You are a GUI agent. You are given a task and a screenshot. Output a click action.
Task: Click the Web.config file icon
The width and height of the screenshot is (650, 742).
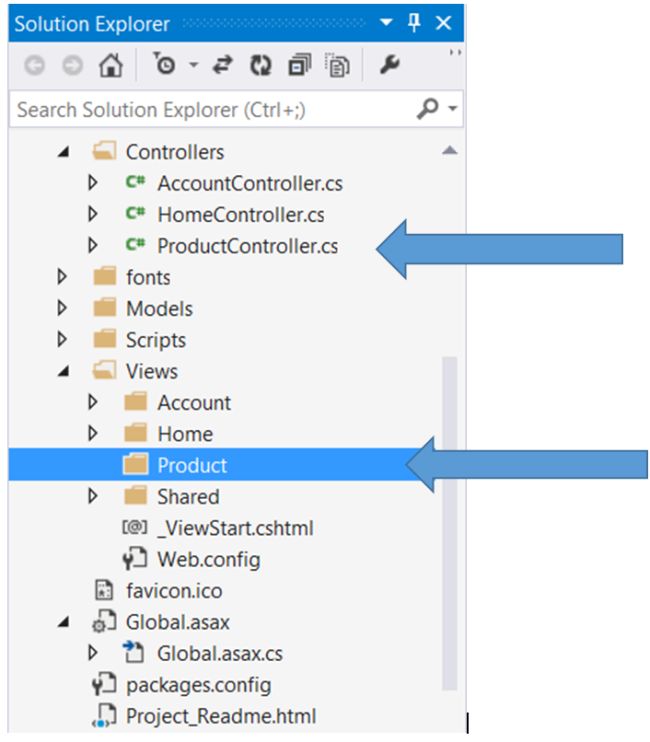click(135, 558)
